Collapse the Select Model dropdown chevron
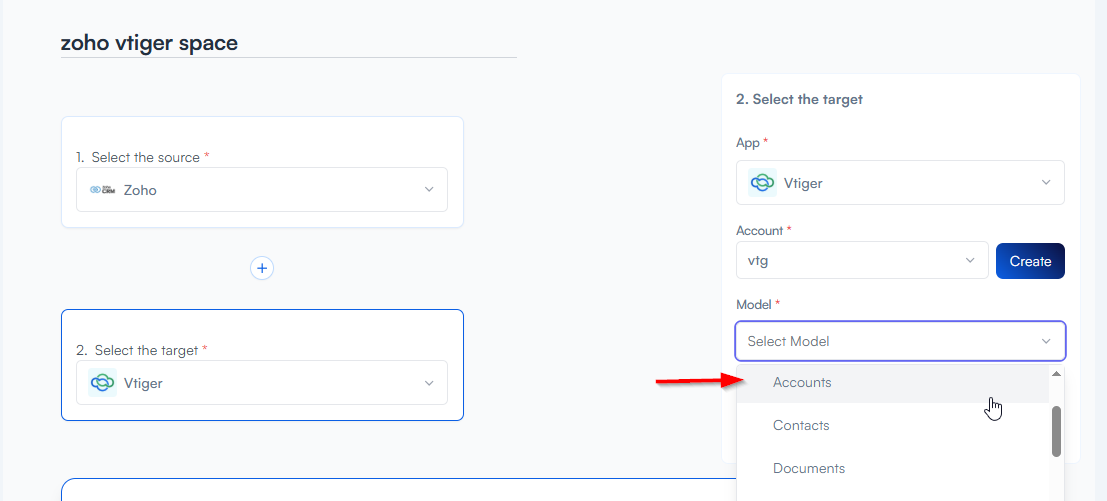The width and height of the screenshot is (1107, 501). tap(1046, 341)
